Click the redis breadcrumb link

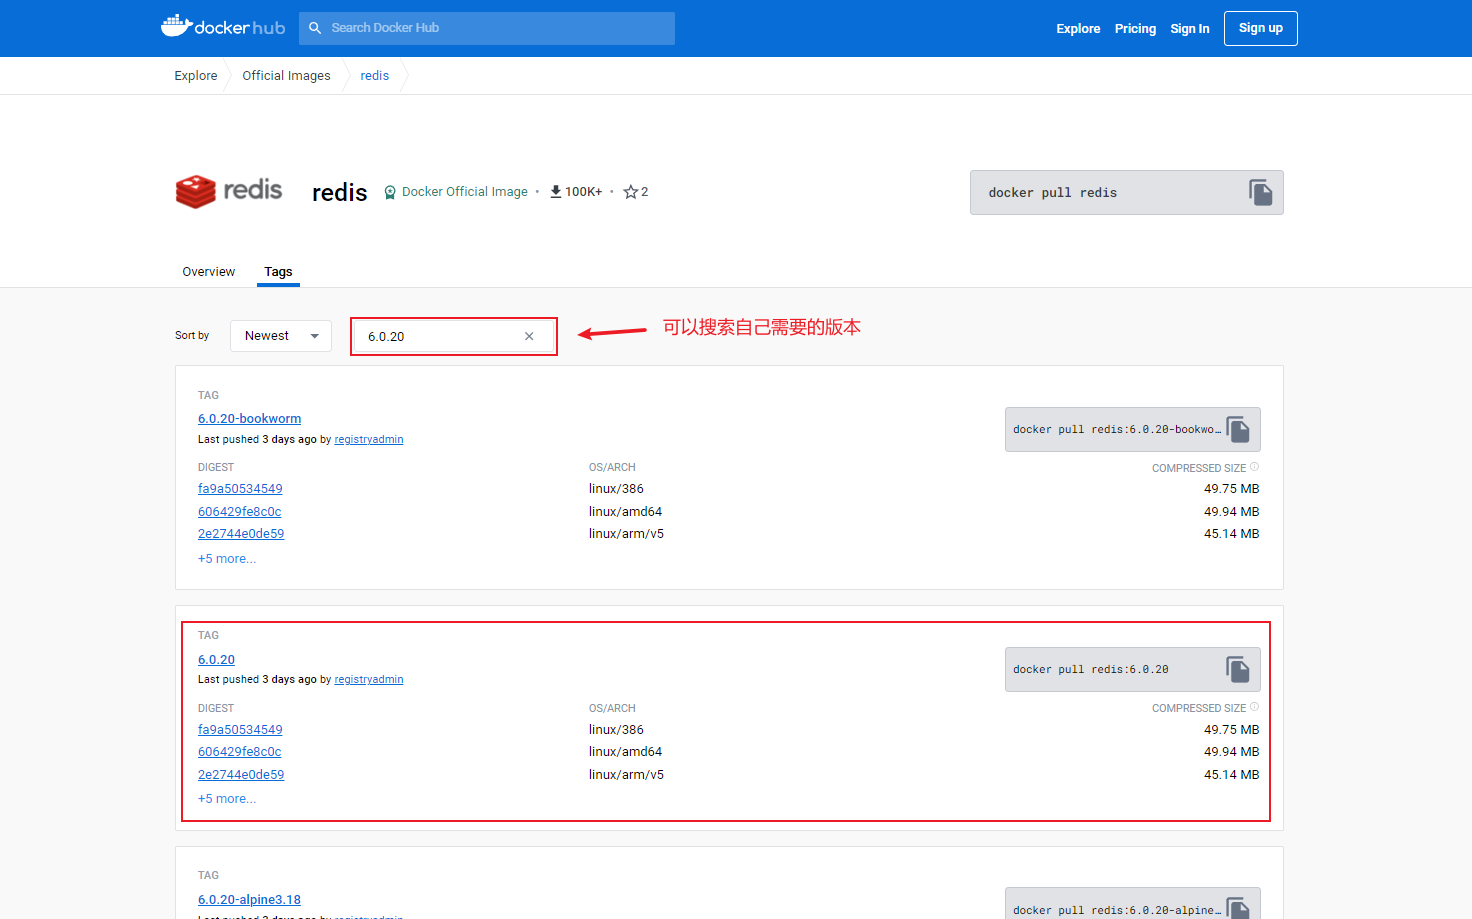[x=375, y=76]
